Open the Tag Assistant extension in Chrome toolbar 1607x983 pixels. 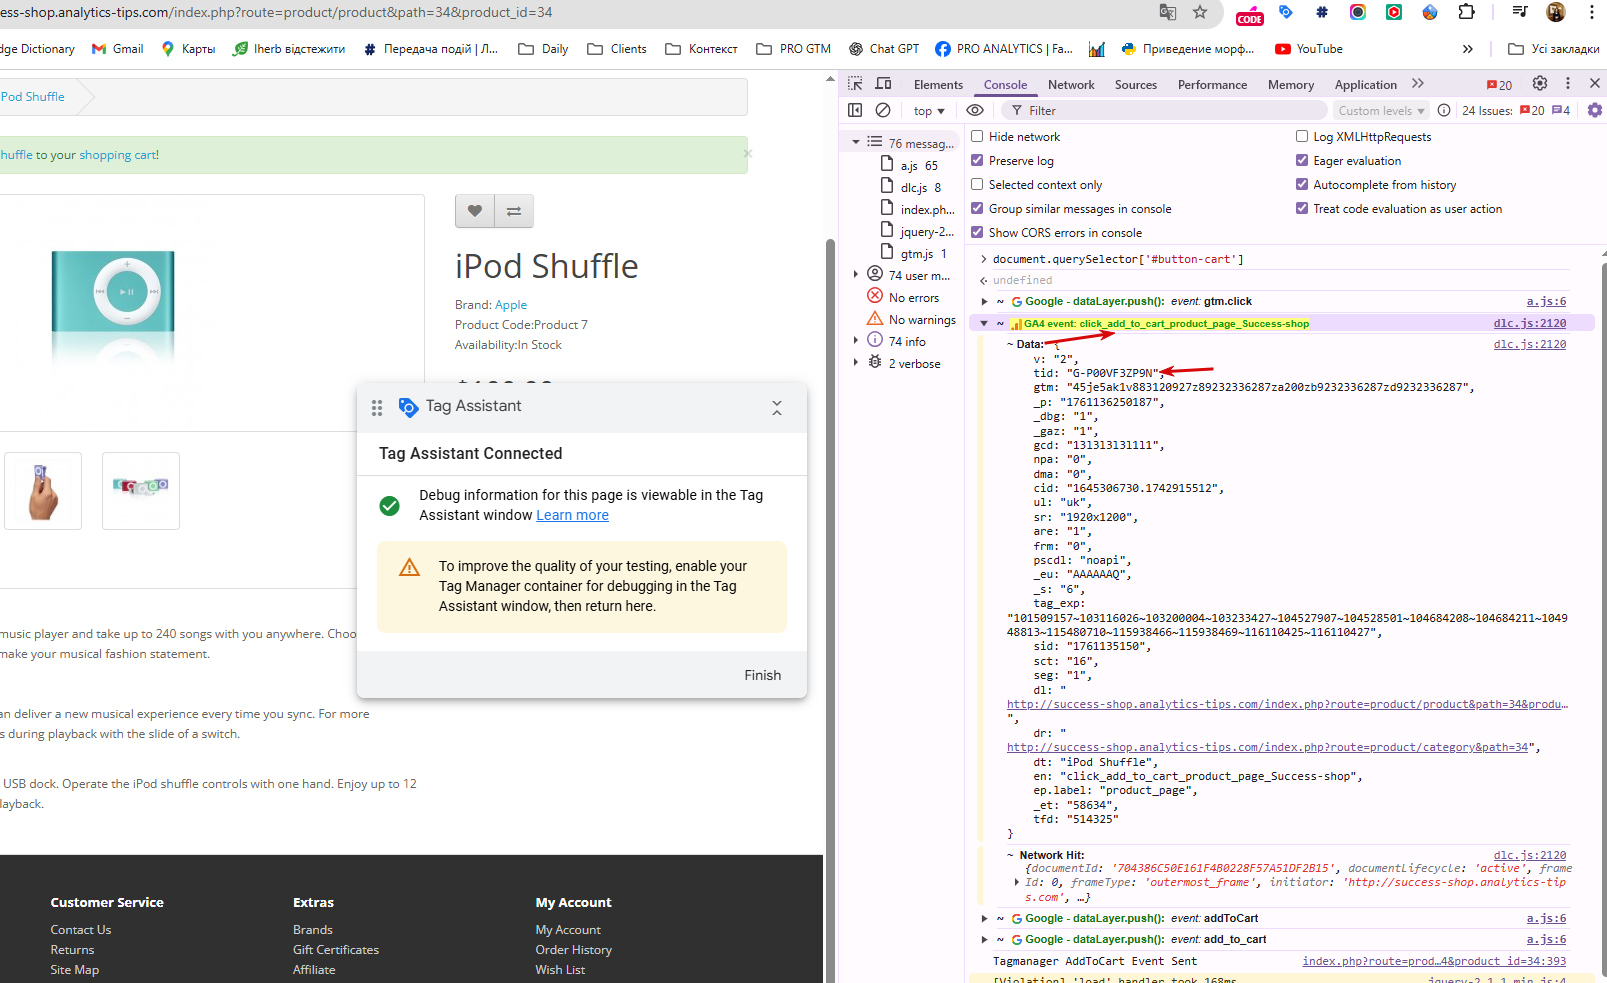[1286, 12]
